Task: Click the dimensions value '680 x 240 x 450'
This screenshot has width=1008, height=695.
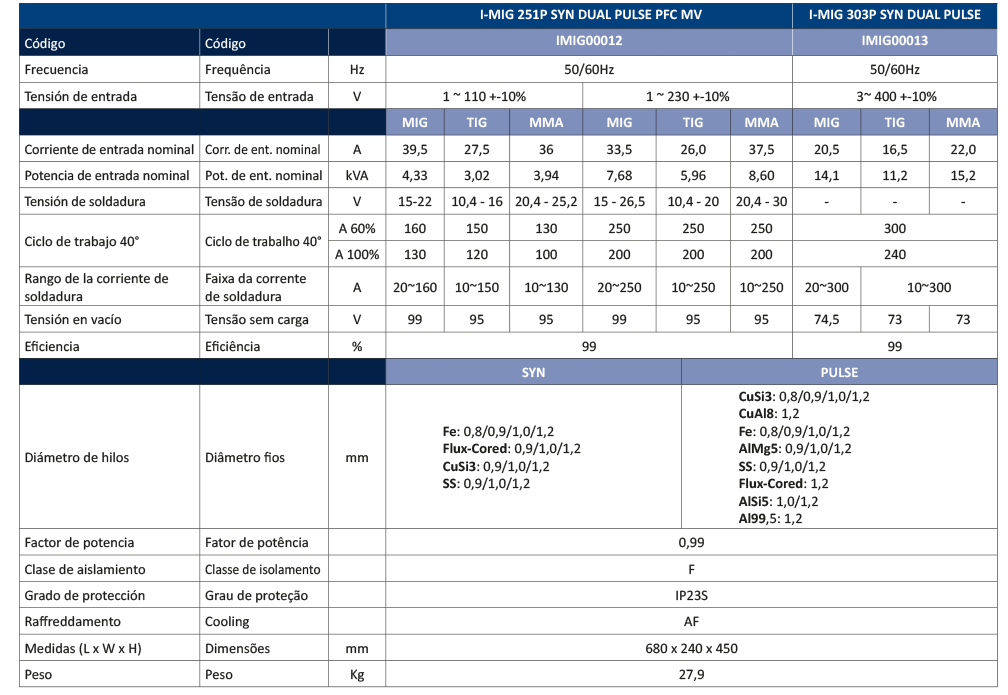Action: 691,649
